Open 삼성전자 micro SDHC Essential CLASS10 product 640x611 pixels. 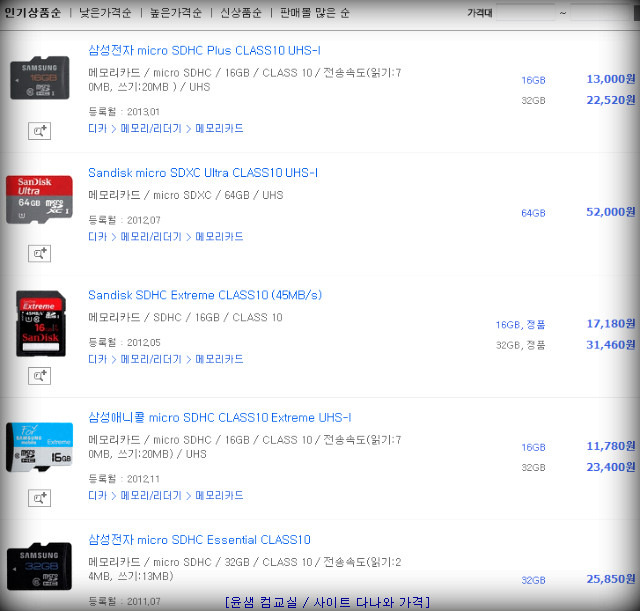point(199,540)
